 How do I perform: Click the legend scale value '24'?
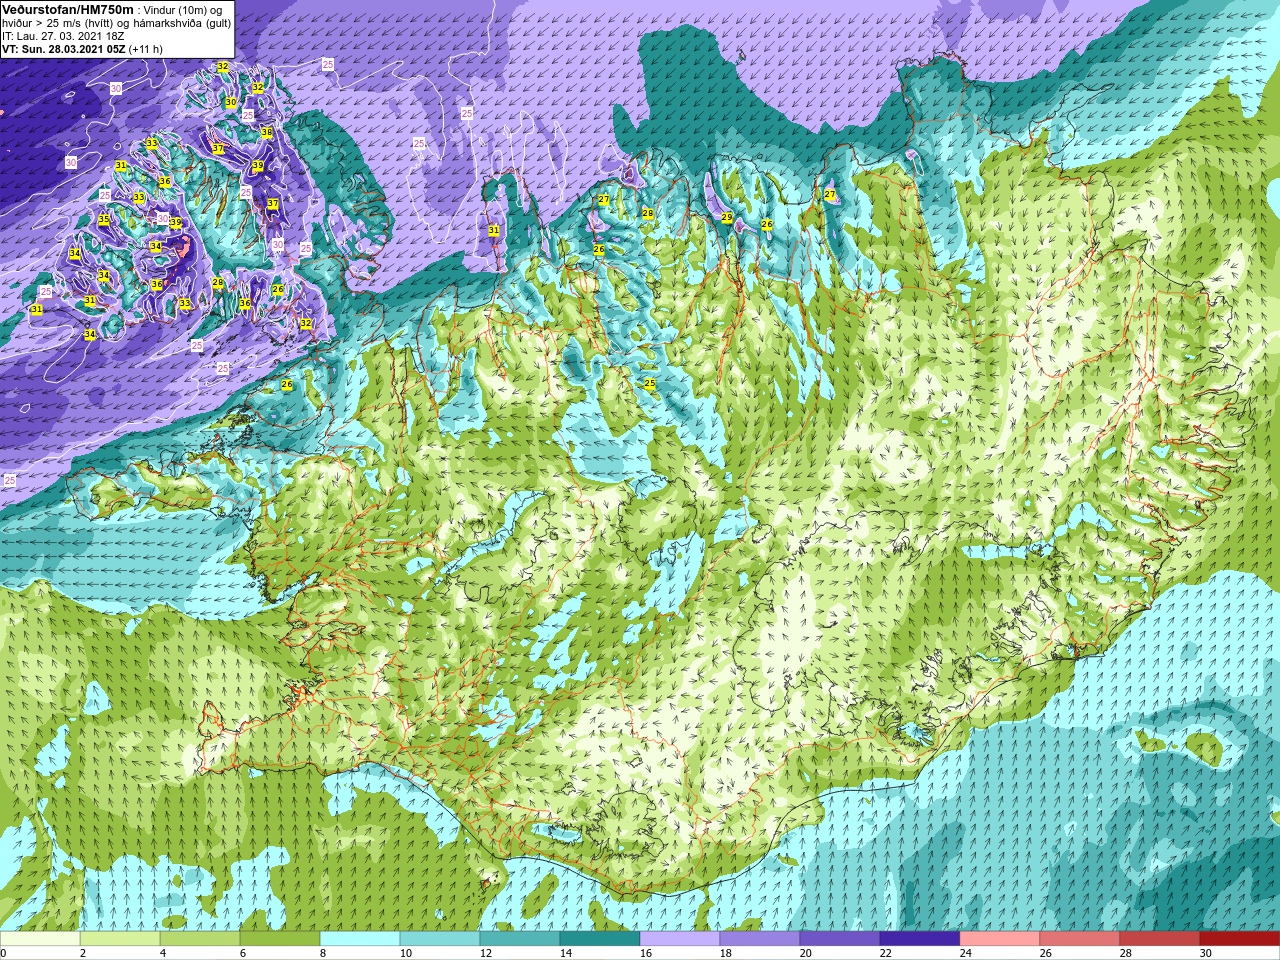click(x=966, y=953)
